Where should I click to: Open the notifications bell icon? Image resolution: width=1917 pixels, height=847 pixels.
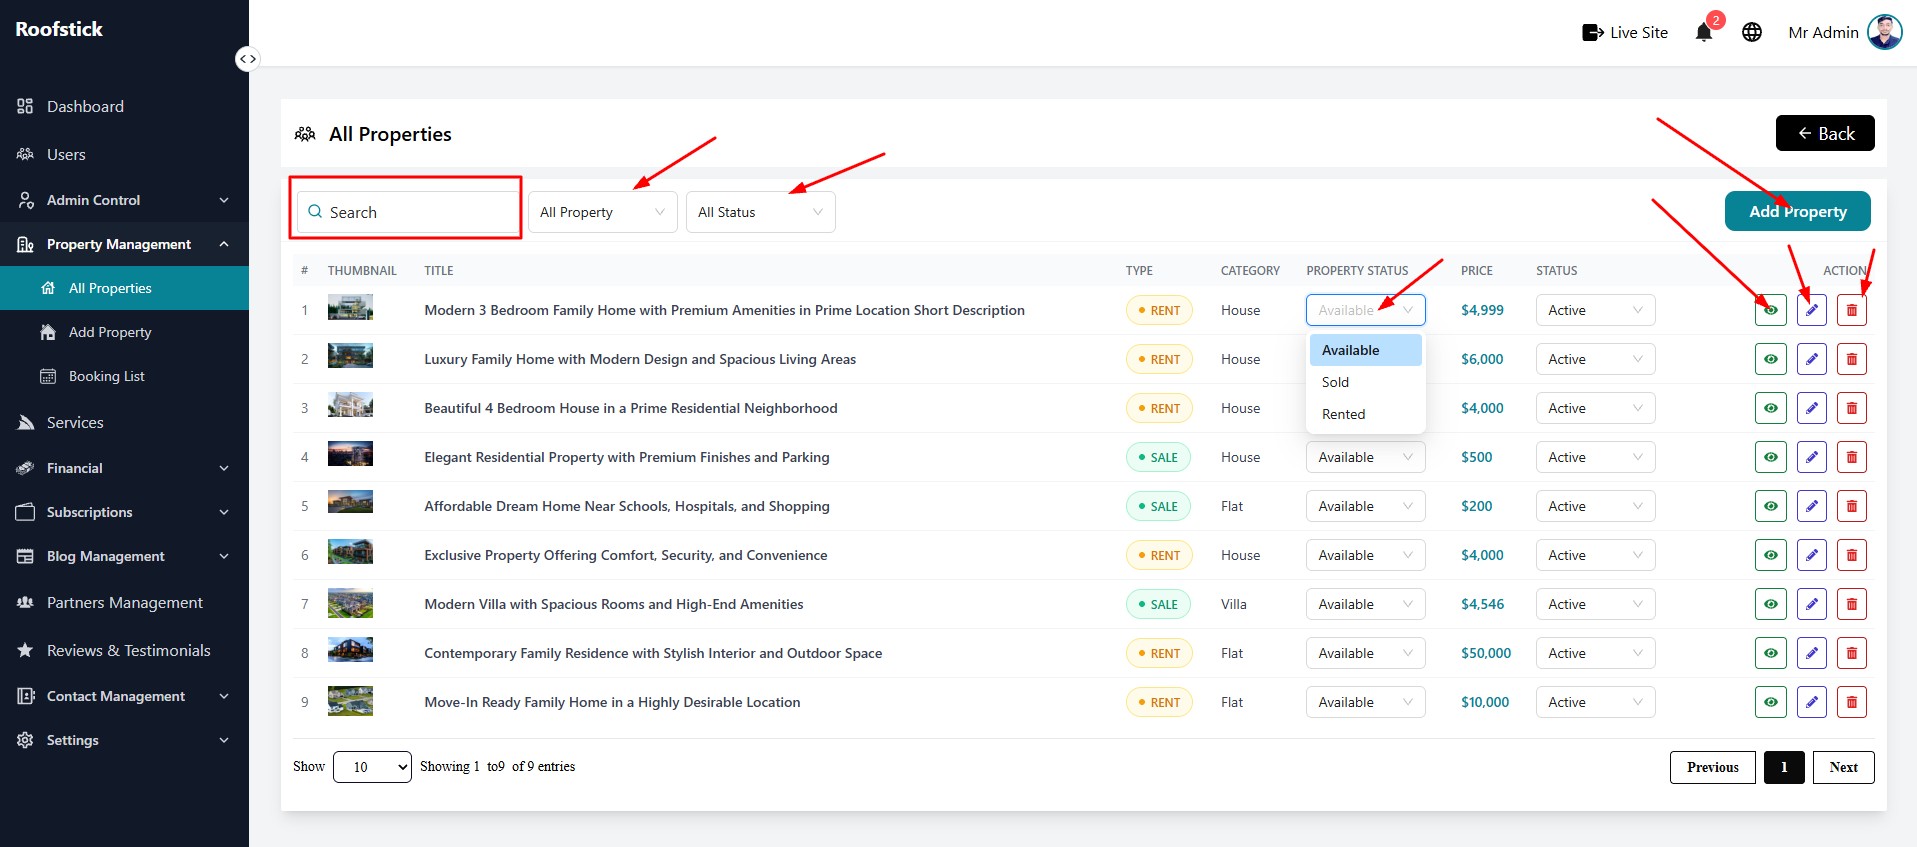(1704, 32)
